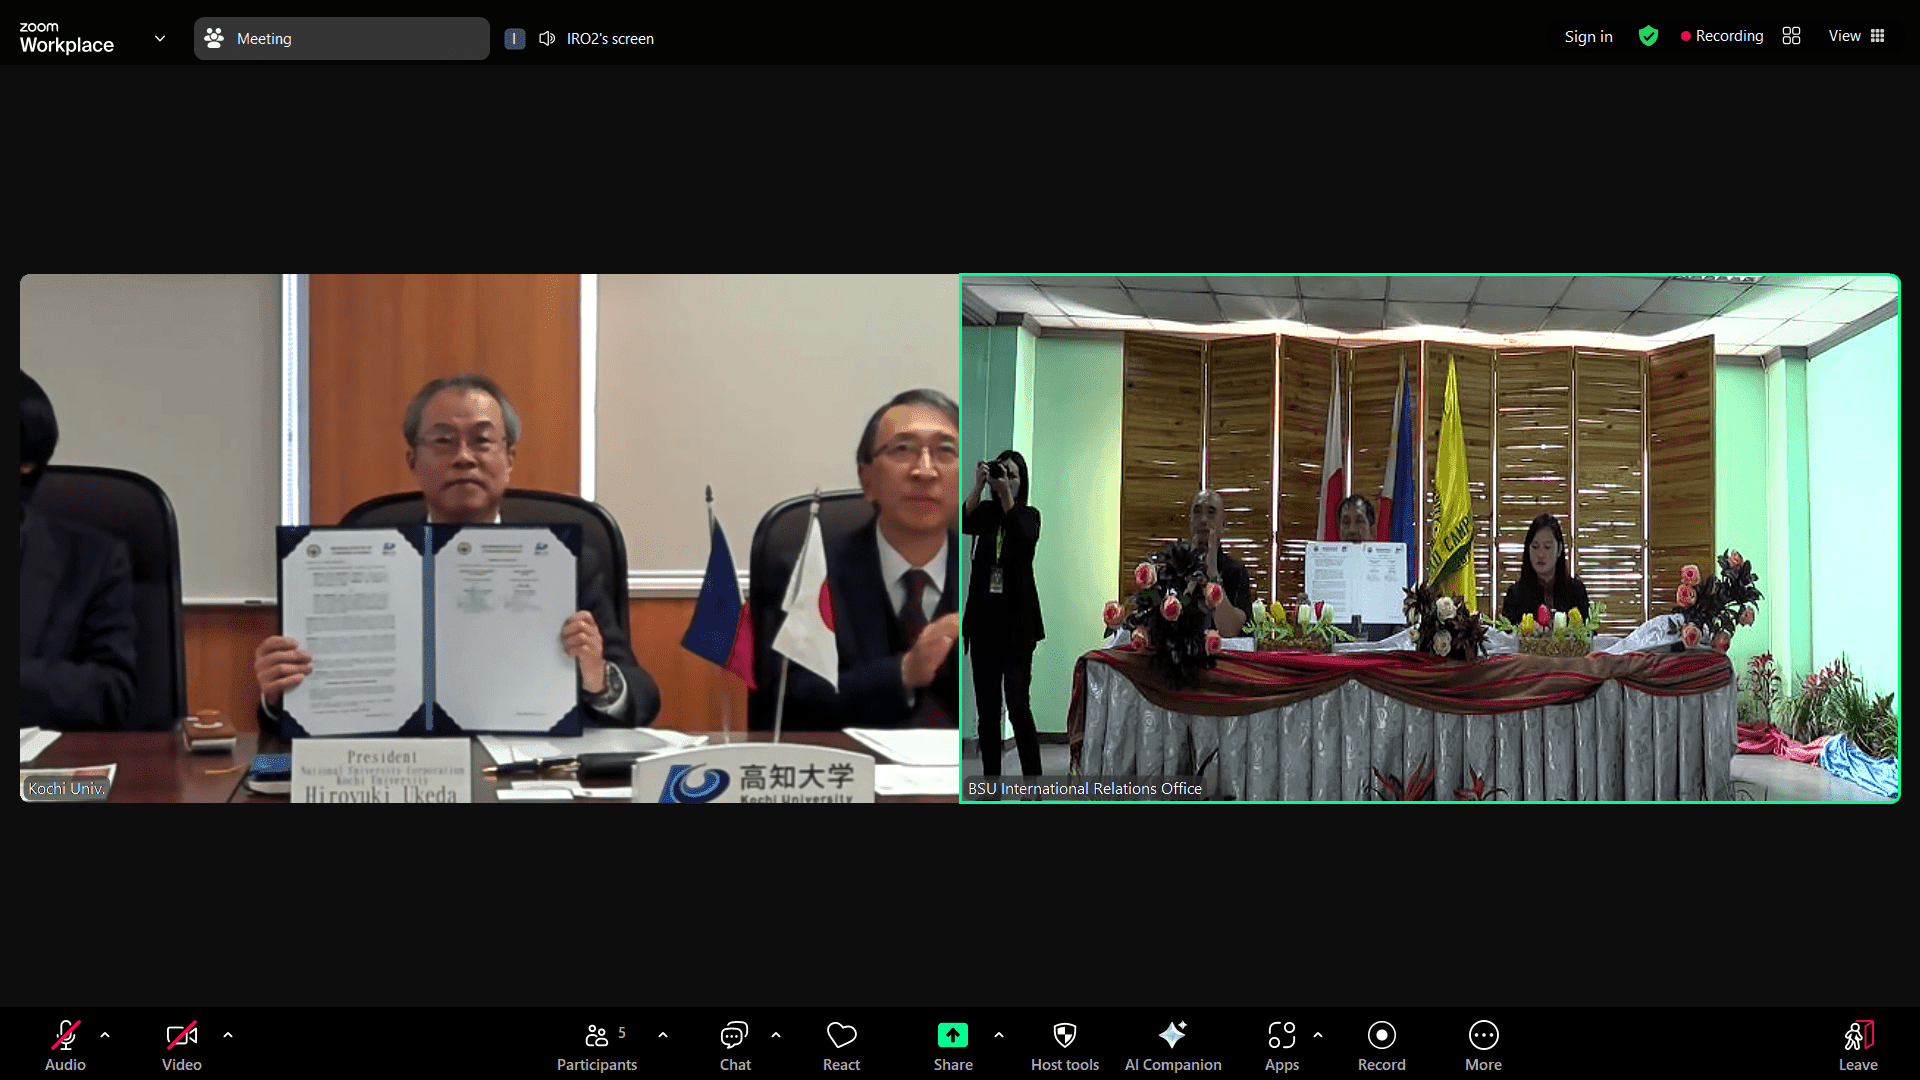Screen dimensions: 1920x1080
Task: Leave the meeting
Action: pos(1857,1045)
